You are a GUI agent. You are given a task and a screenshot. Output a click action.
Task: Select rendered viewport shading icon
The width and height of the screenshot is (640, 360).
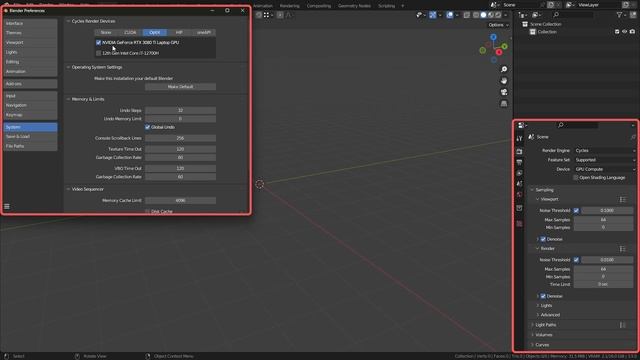tap(498, 15)
